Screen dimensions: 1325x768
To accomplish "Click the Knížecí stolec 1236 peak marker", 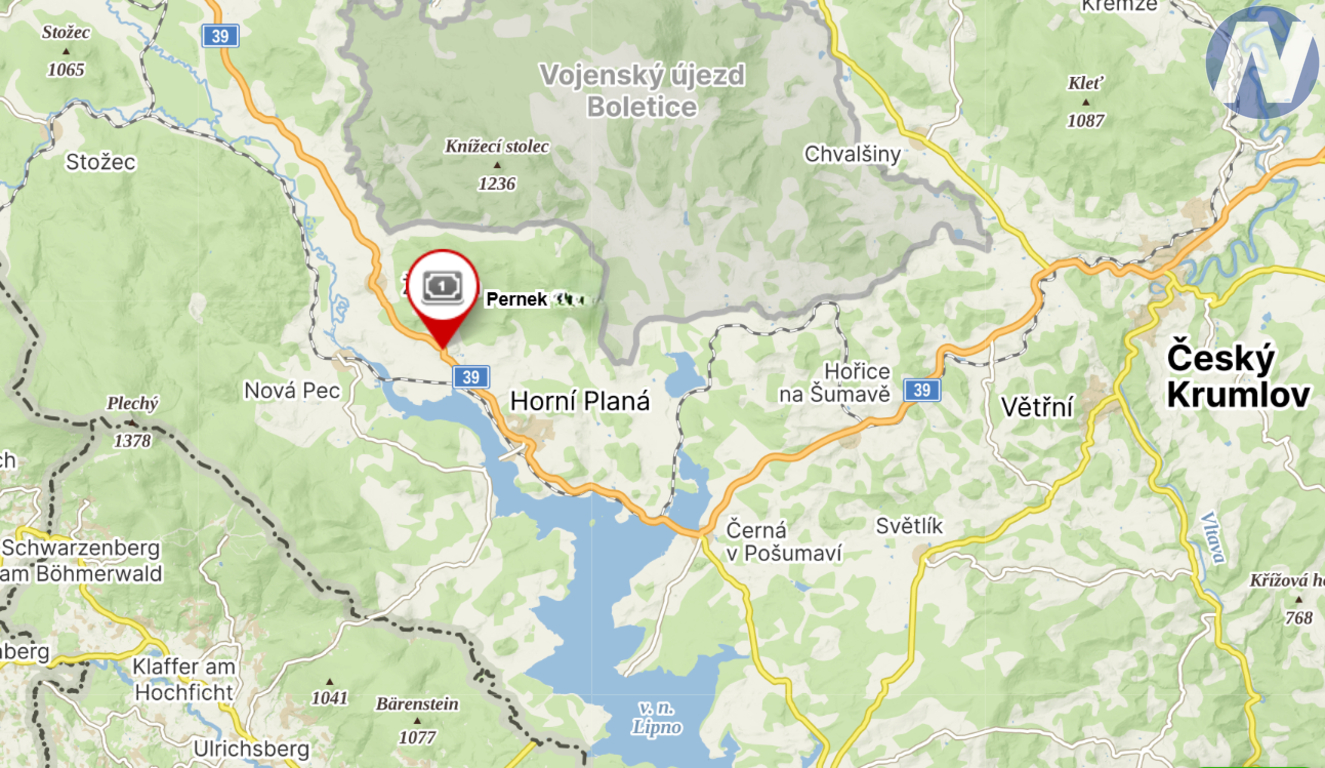I will [x=497, y=165].
